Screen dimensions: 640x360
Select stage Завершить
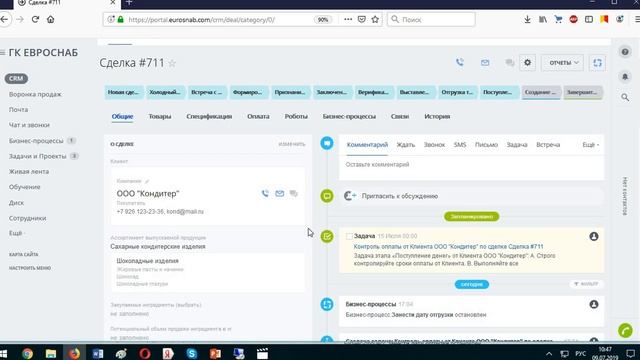pos(582,92)
